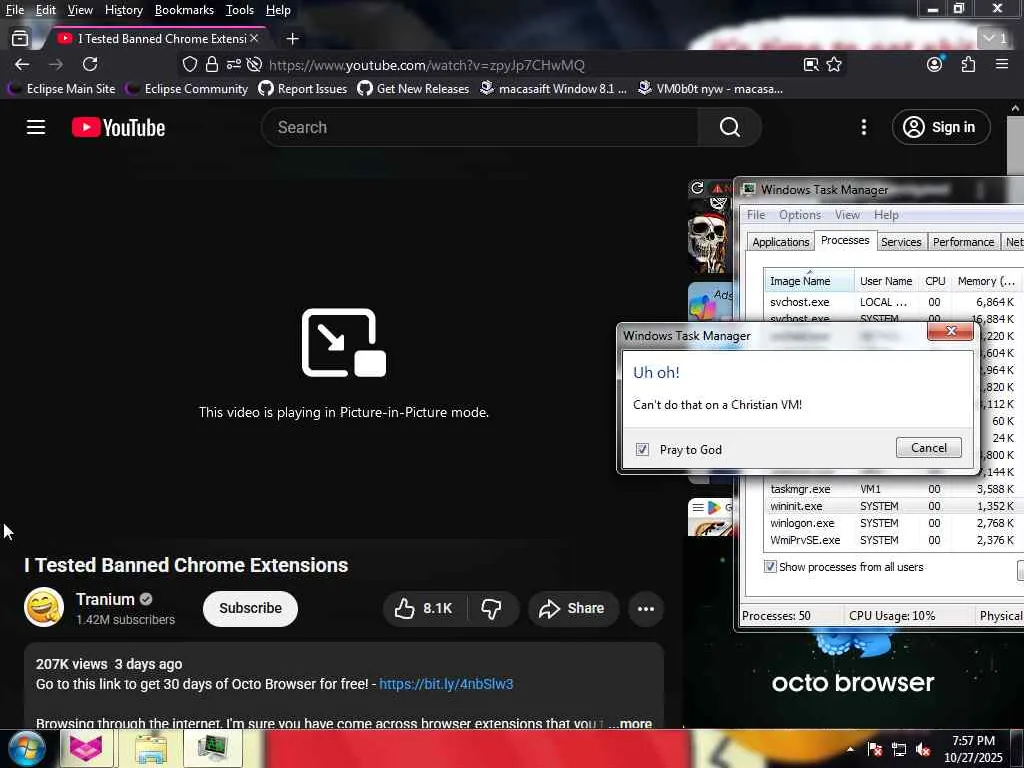The width and height of the screenshot is (1024, 768).
Task: Open the Task Manager taskbar icon
Action: click(x=212, y=748)
